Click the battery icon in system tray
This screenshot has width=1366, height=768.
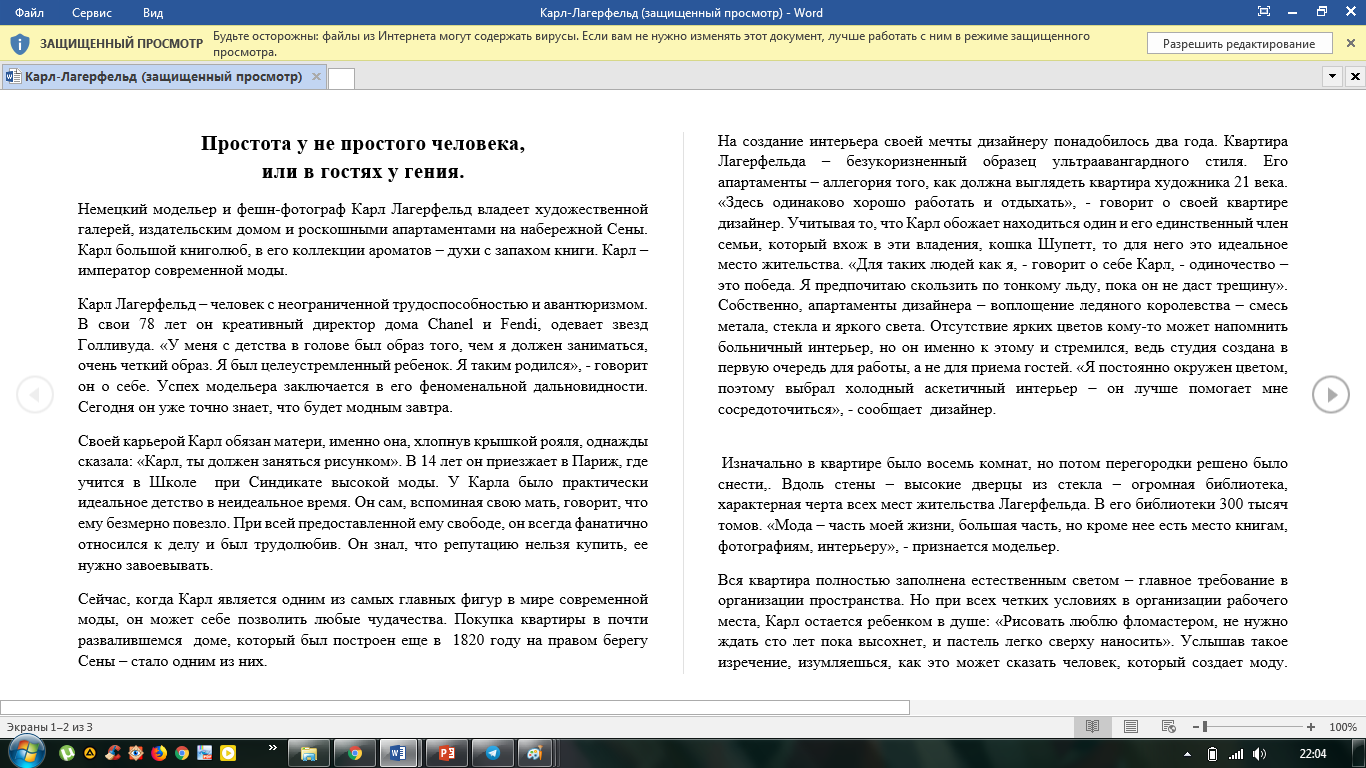pyautogui.click(x=1212, y=754)
